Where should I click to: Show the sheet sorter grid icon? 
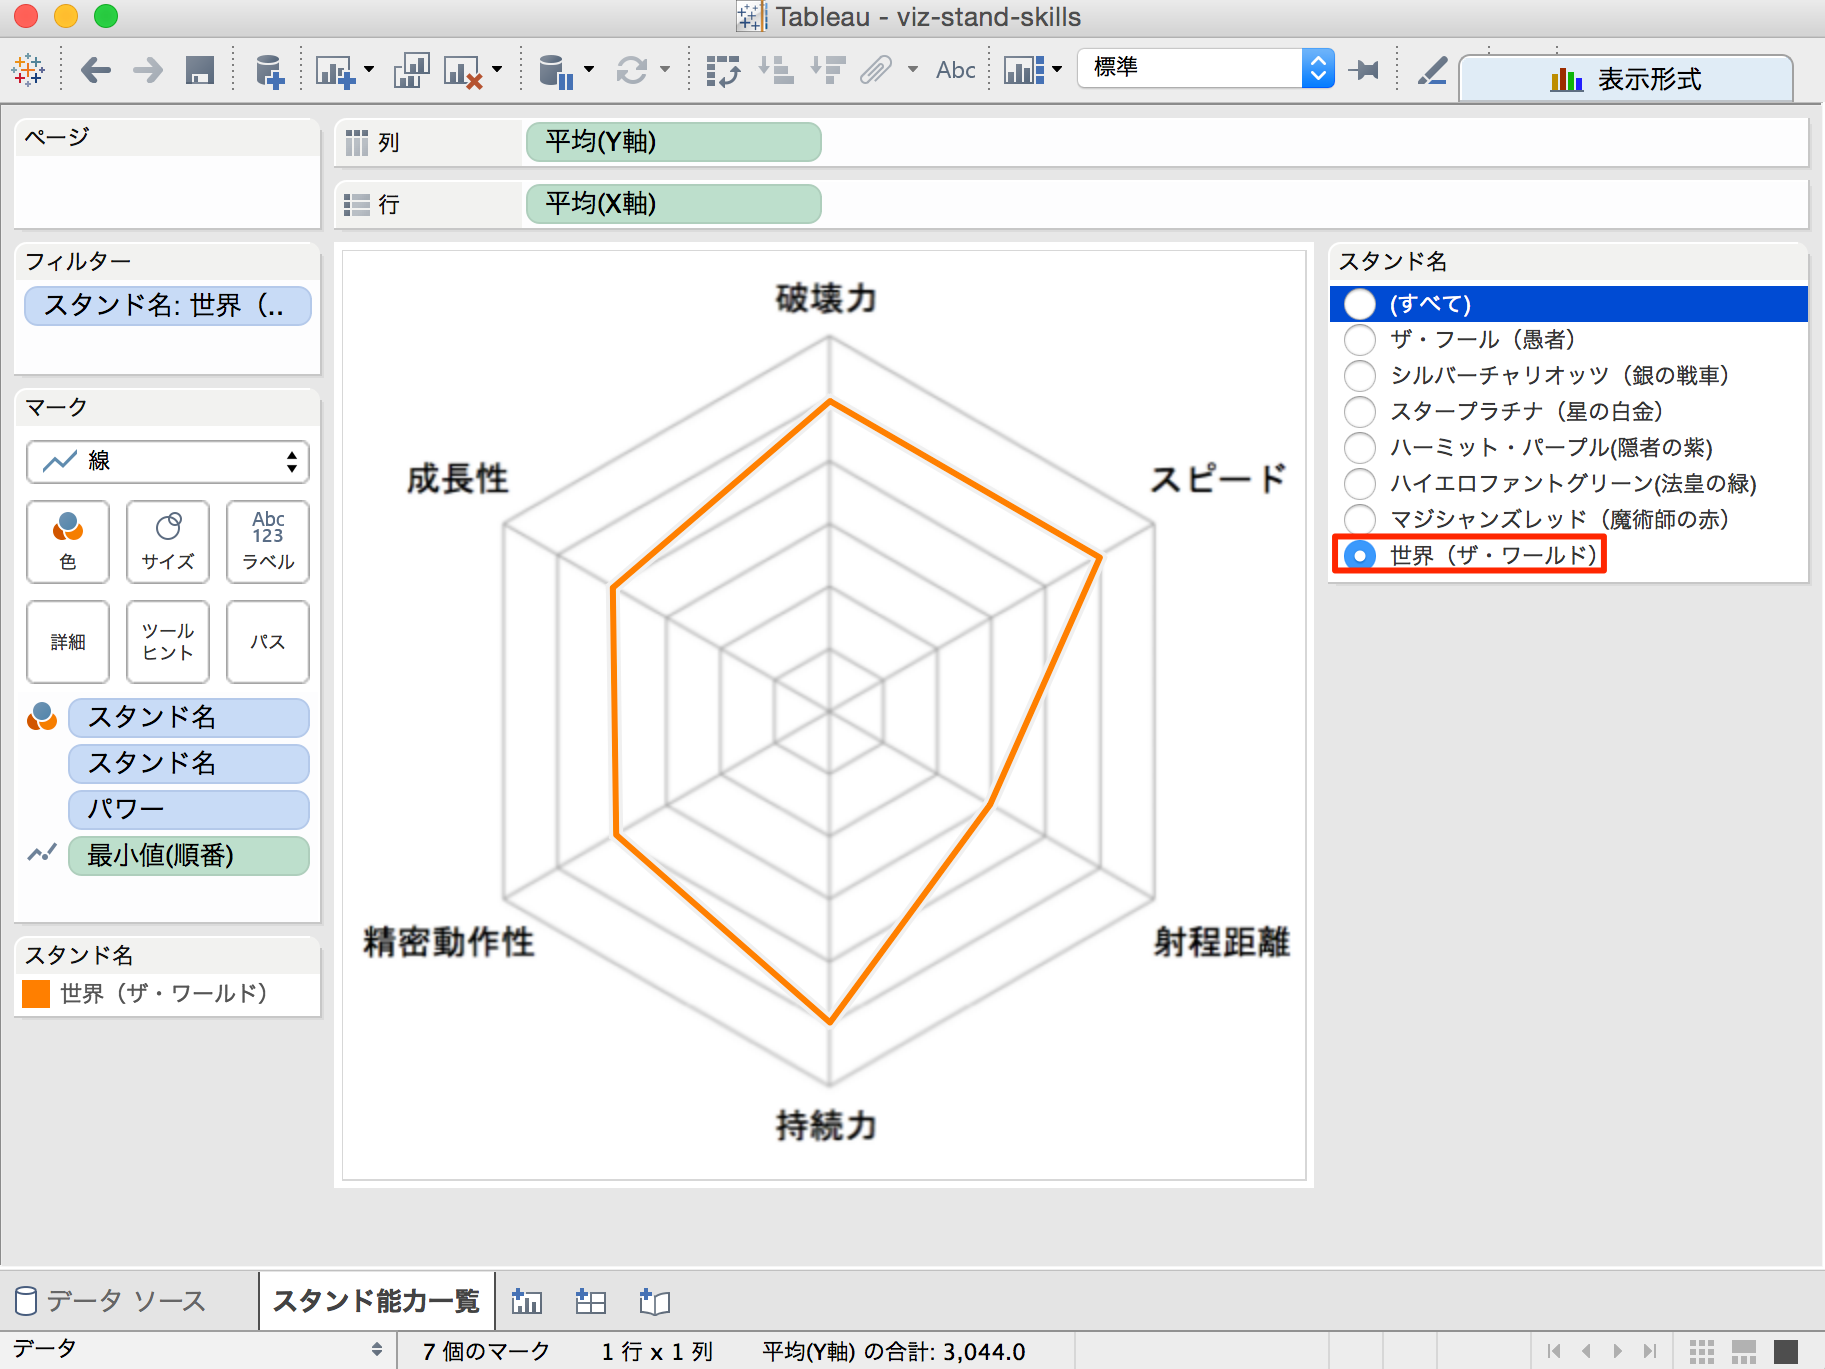click(x=1702, y=1352)
